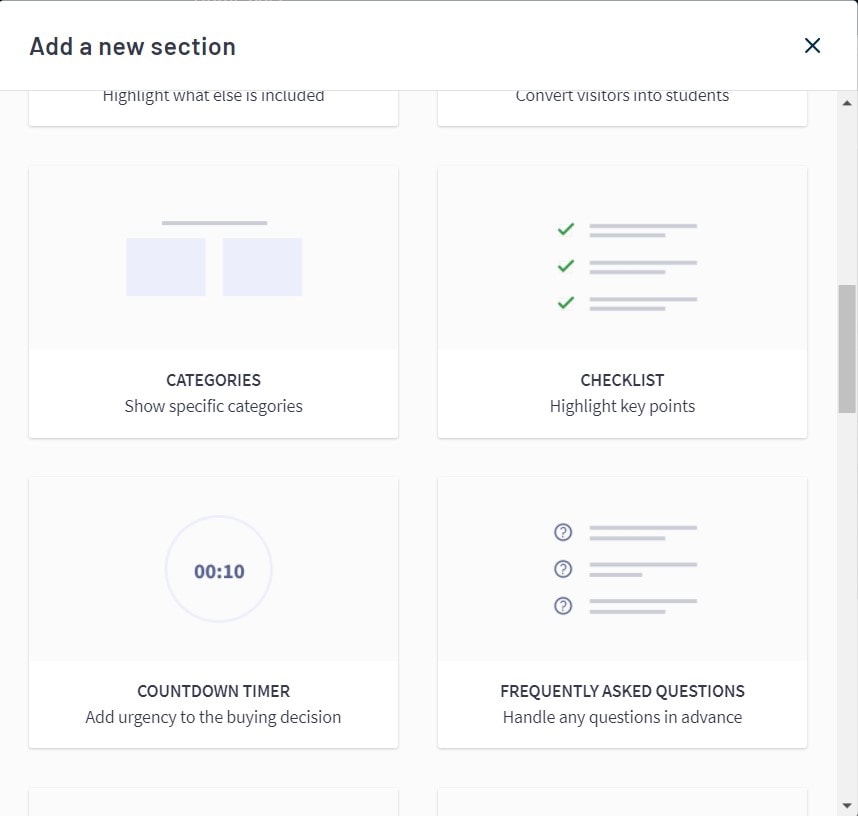Click the bottom question mark icon in FAQ preview
This screenshot has height=816, width=858.
click(563, 606)
